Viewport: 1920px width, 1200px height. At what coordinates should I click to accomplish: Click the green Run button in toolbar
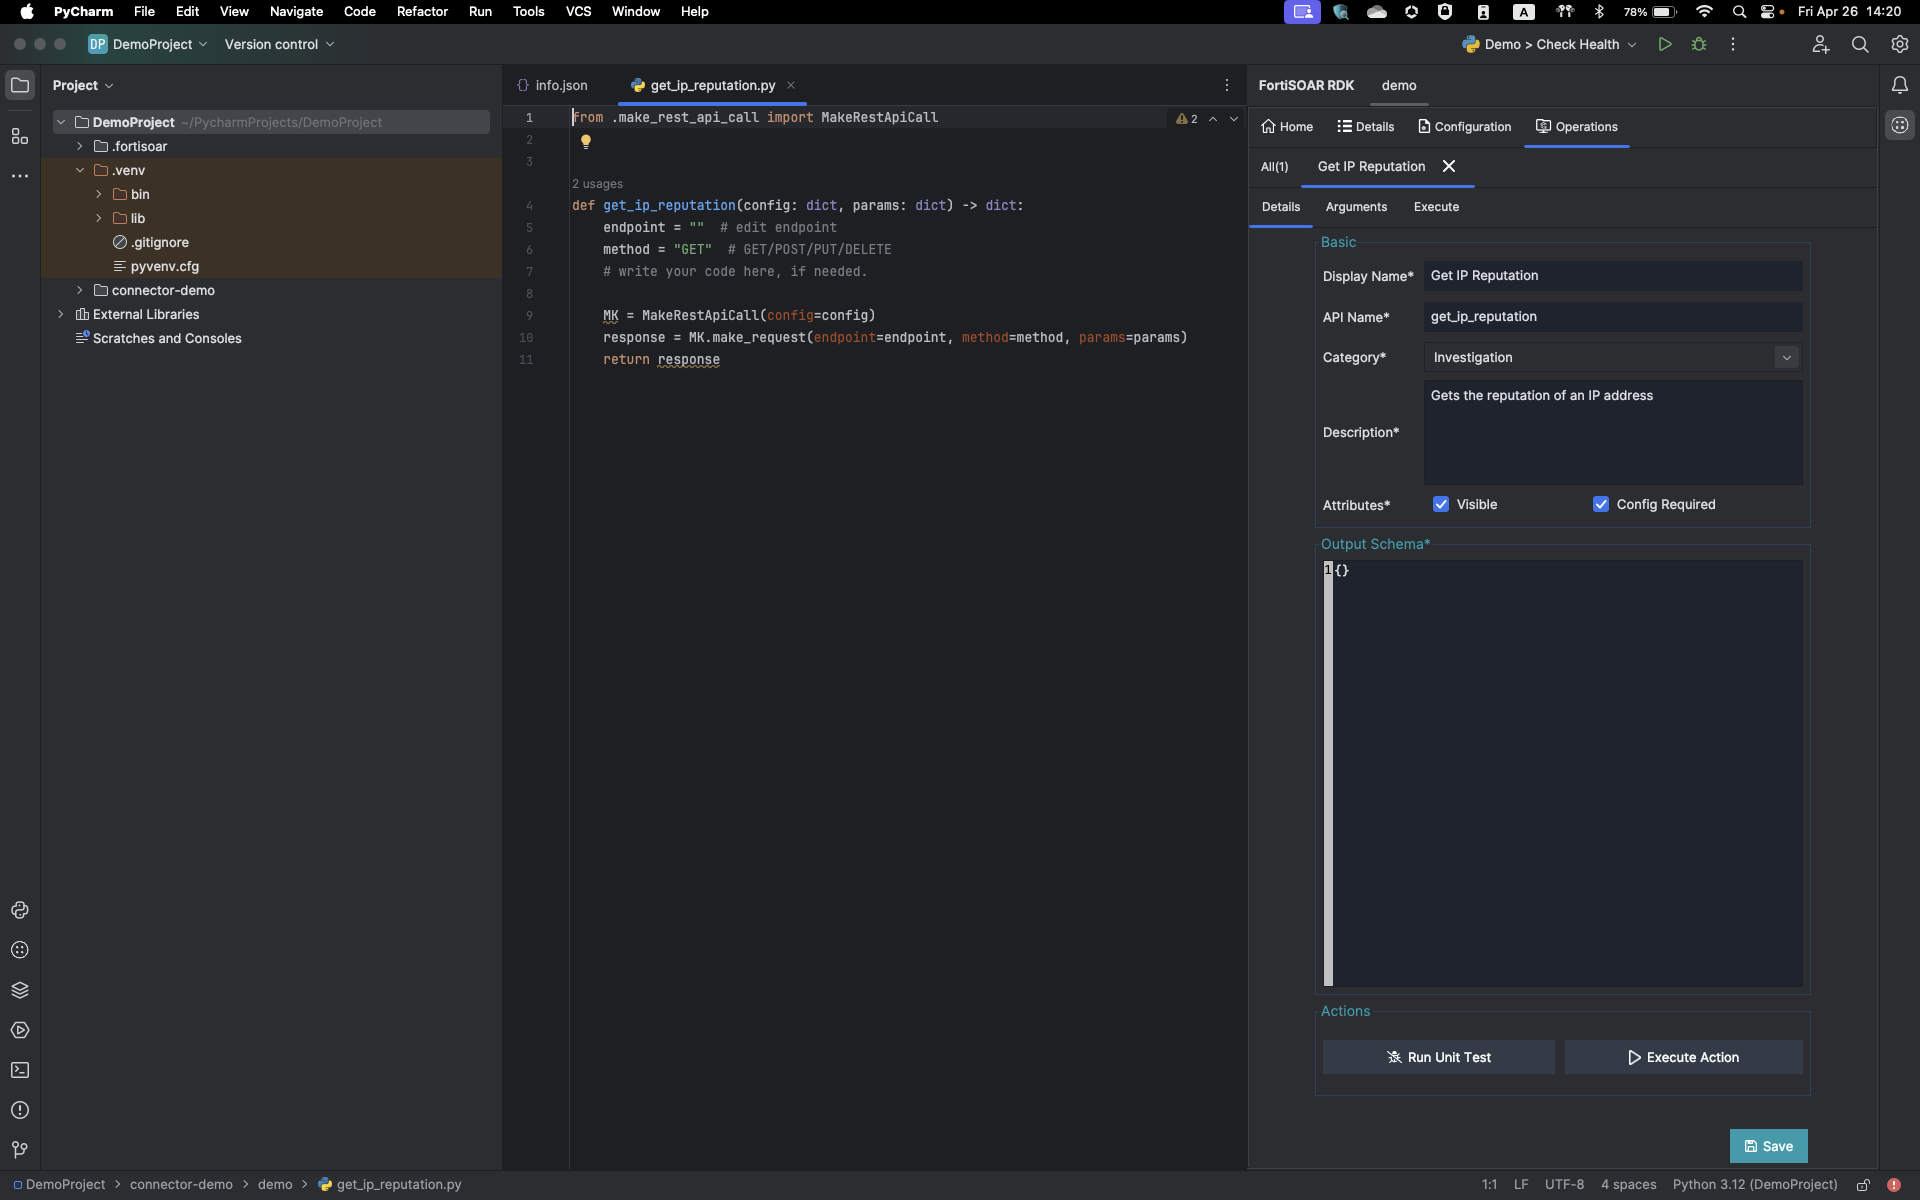coord(1665,44)
